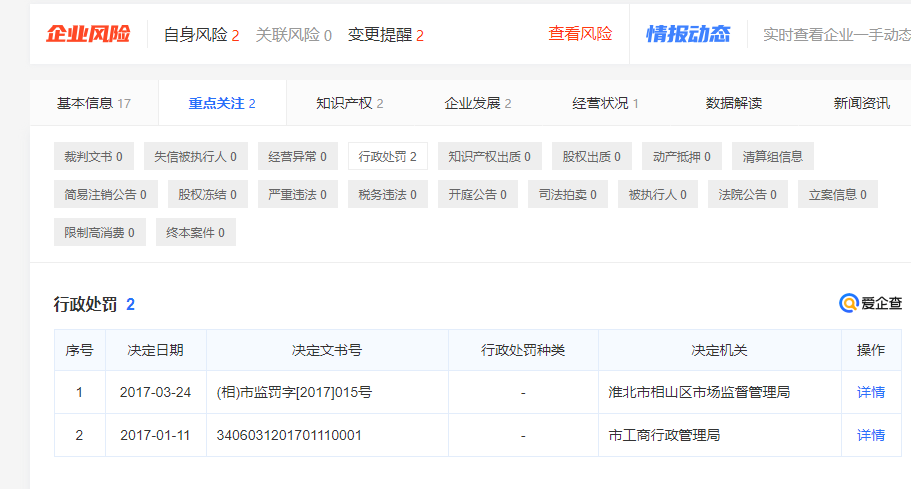
Task: Open the 情报动态 heading
Action: click(x=688, y=34)
